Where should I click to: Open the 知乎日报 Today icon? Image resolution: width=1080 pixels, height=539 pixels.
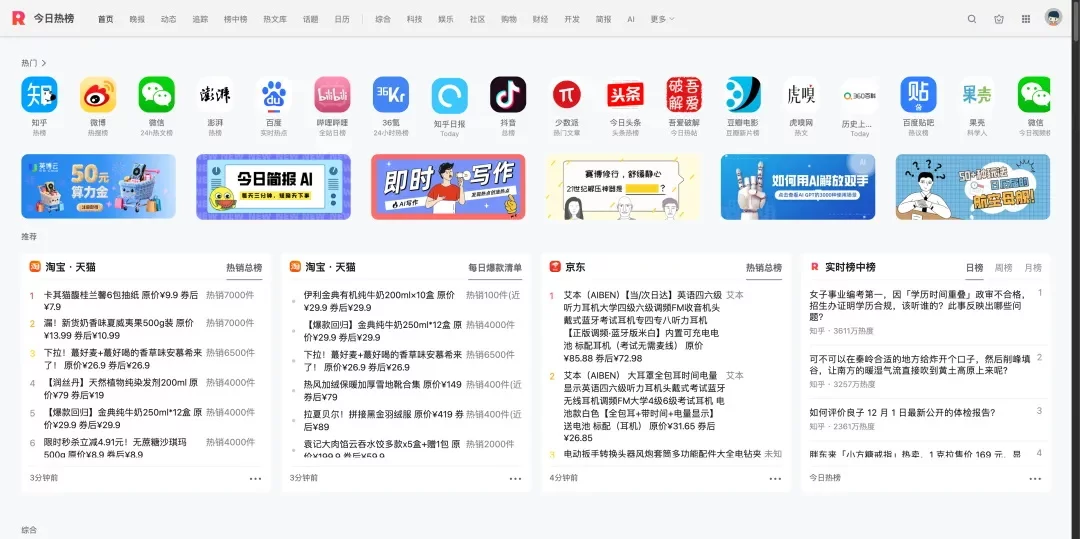[450, 95]
